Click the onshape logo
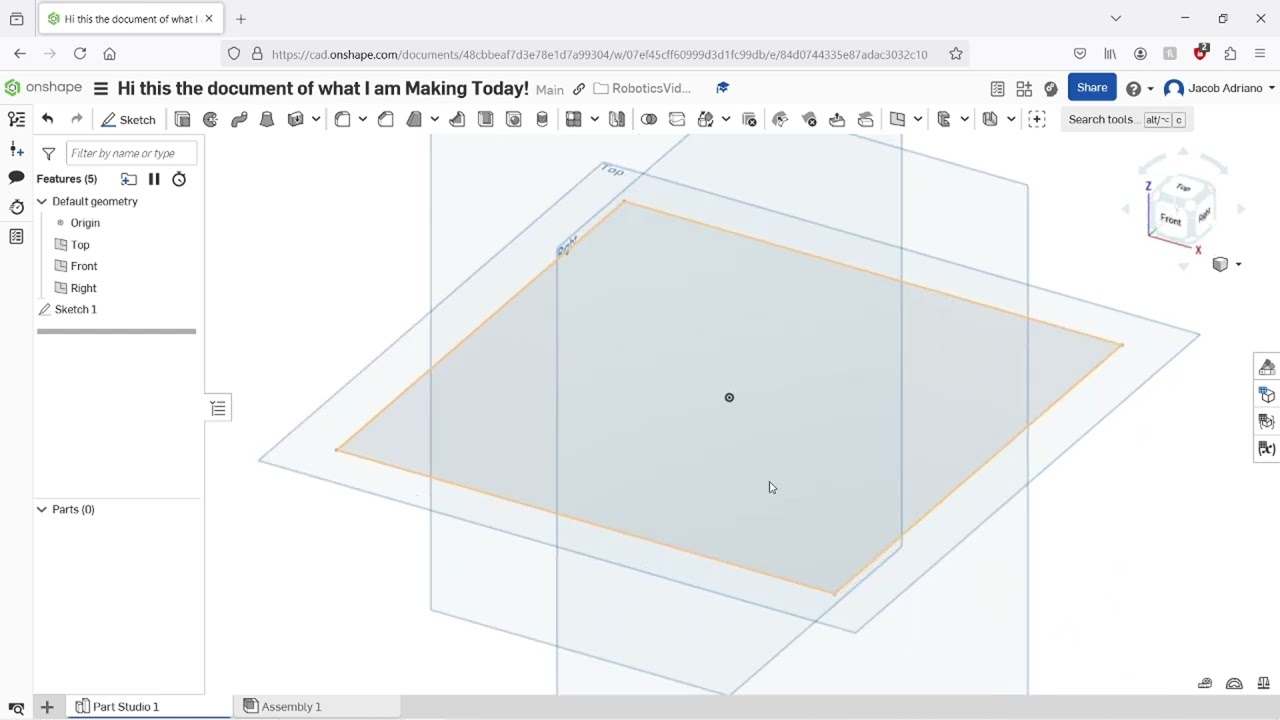 coord(43,88)
